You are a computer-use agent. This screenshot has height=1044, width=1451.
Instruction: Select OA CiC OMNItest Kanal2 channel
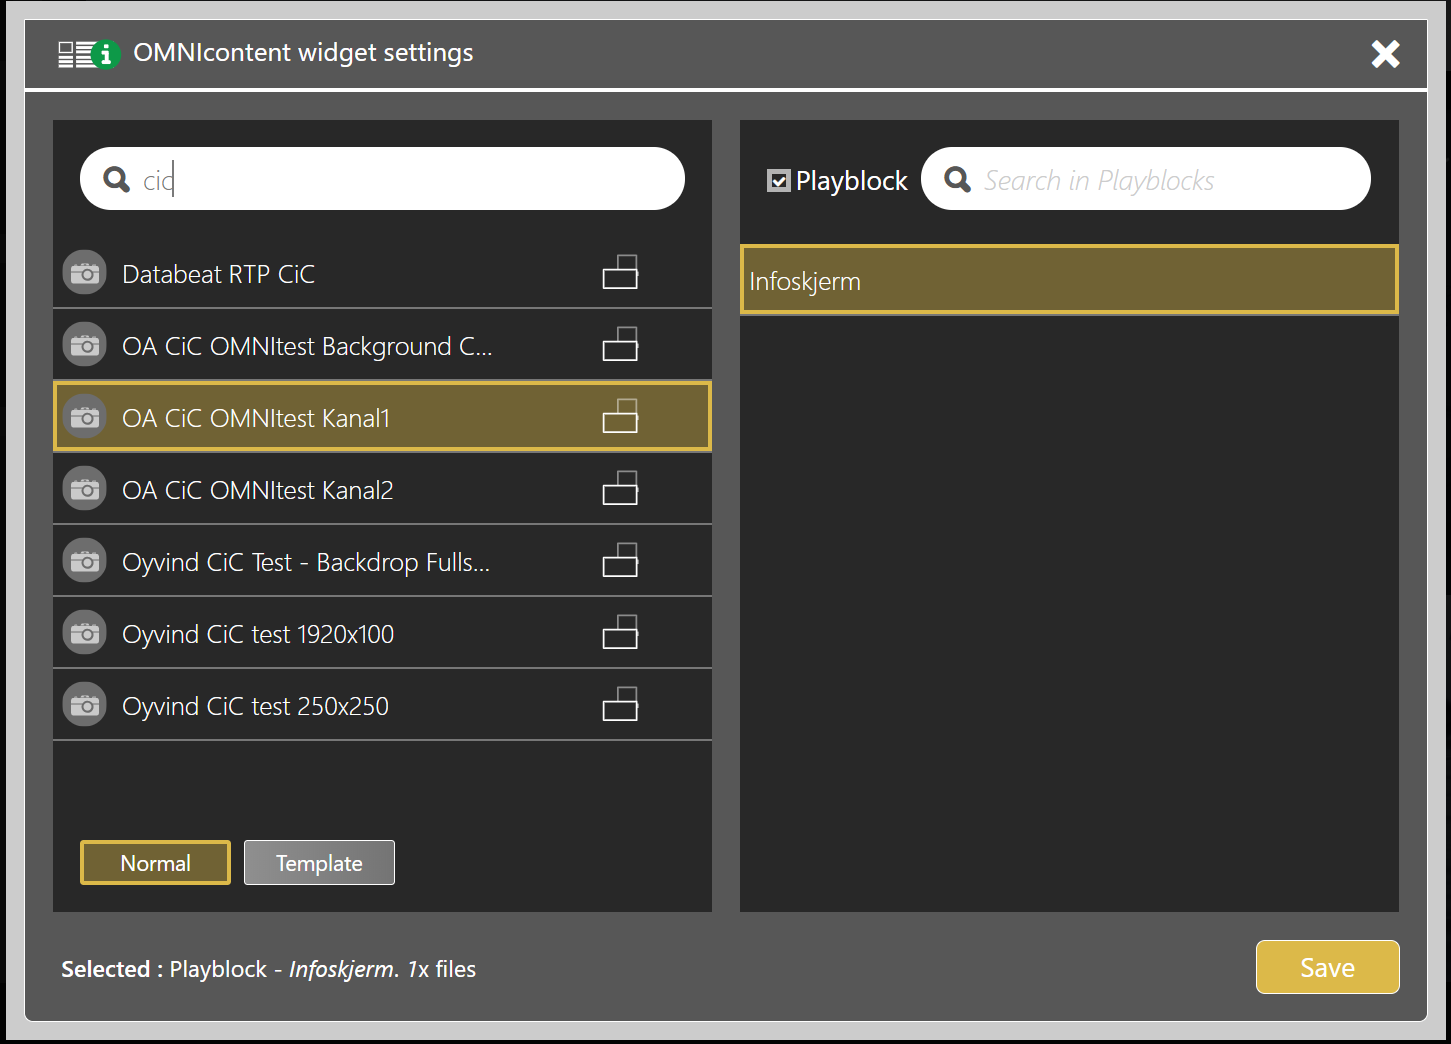click(382, 489)
